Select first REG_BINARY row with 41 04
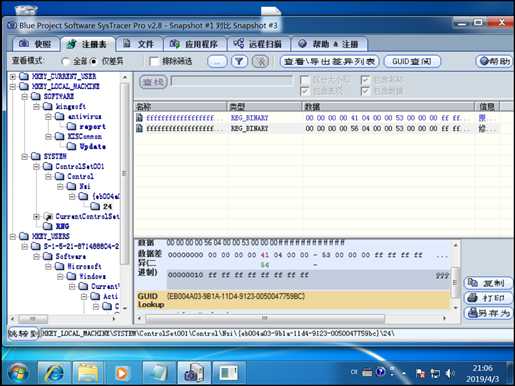515x386 pixels. pos(317,118)
